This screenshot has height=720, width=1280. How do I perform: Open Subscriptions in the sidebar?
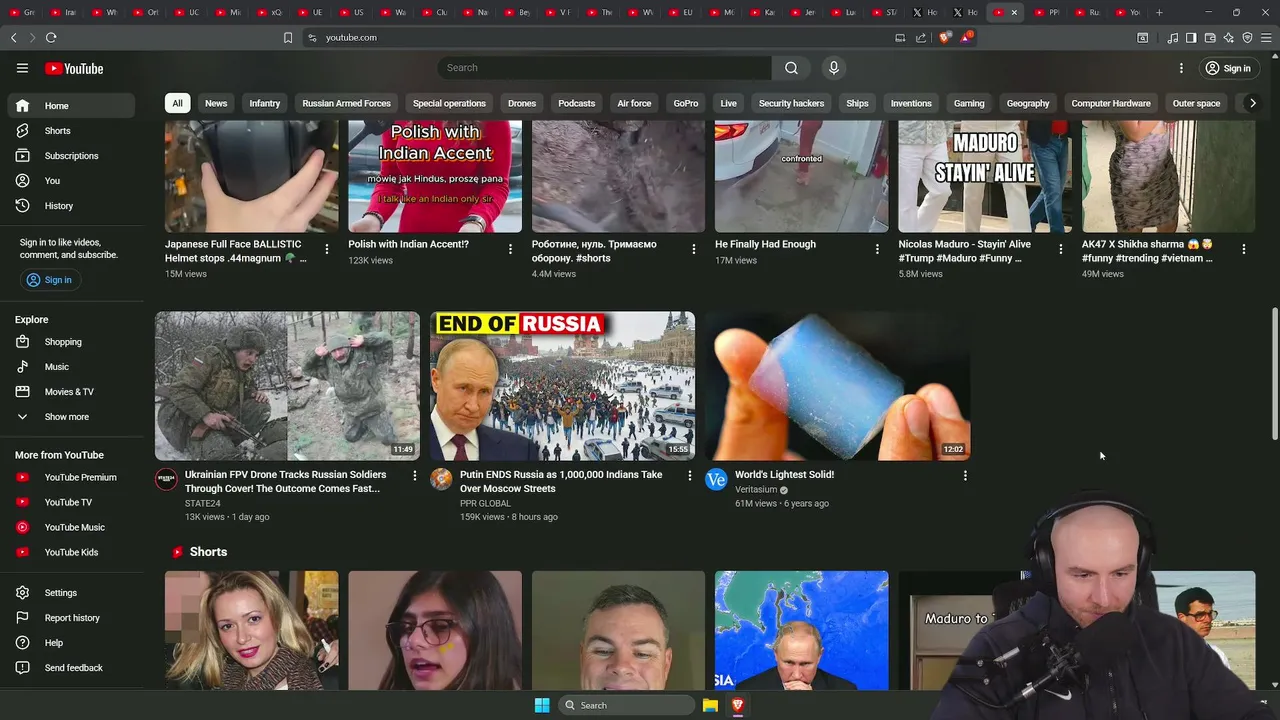point(70,156)
